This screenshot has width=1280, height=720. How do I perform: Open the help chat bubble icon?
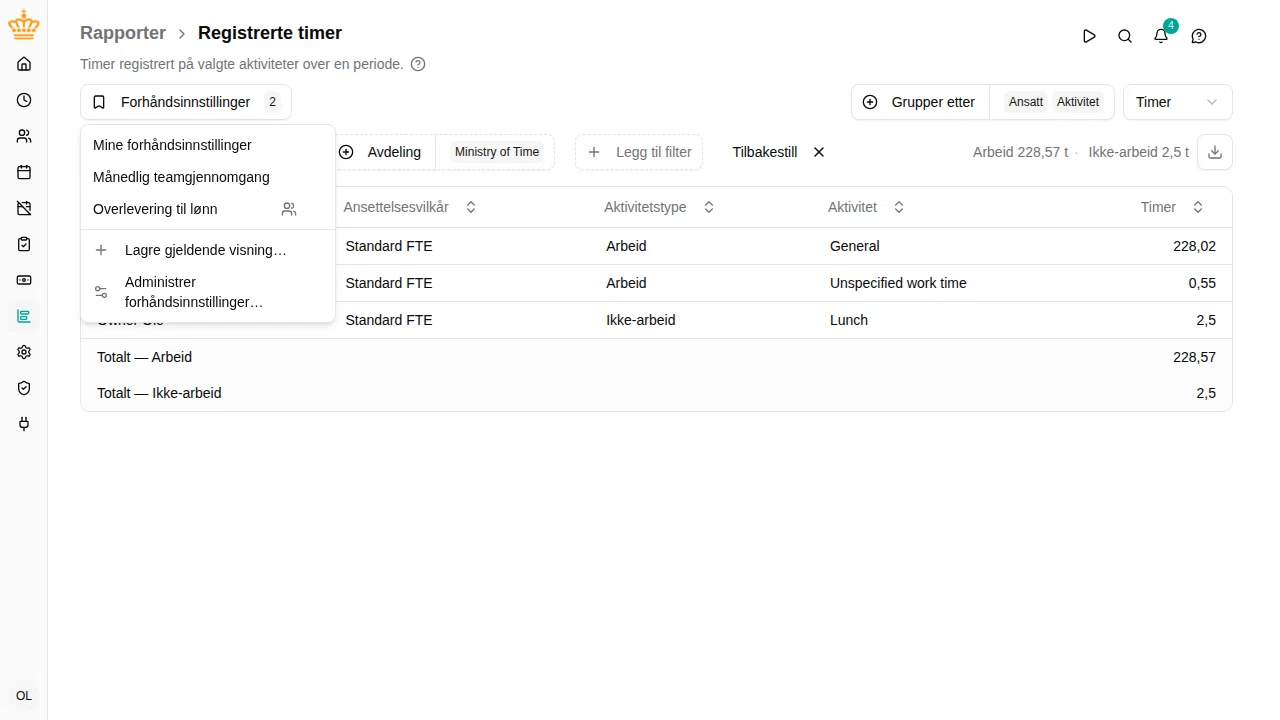pos(1199,36)
